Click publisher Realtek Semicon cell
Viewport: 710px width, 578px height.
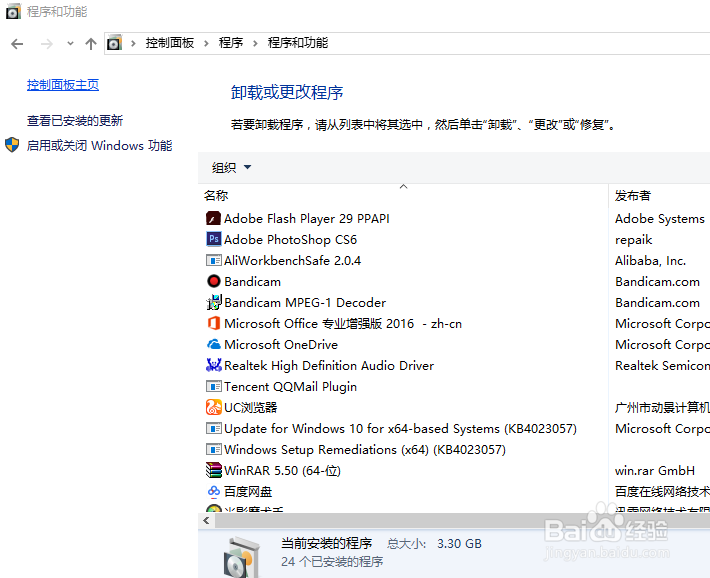662,365
